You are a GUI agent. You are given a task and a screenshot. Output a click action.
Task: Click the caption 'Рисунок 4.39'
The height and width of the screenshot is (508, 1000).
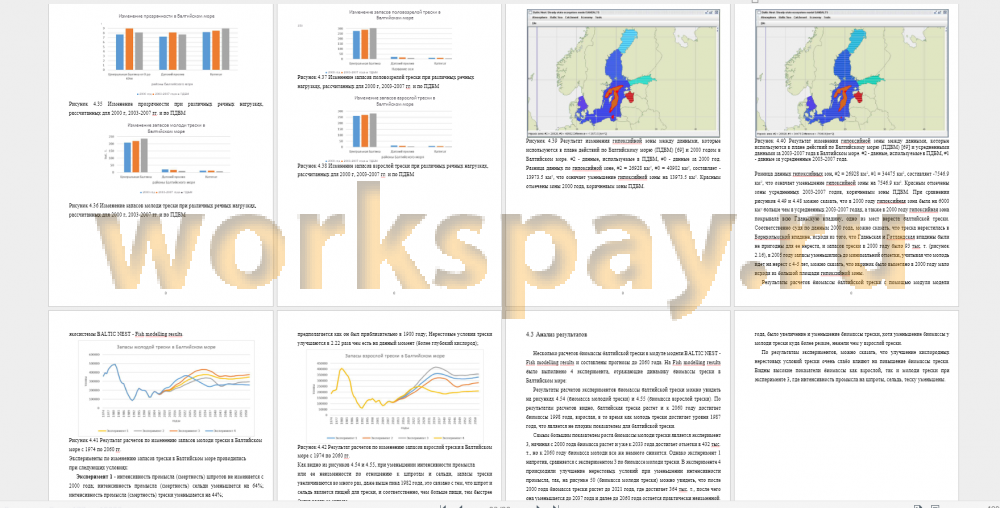point(543,140)
